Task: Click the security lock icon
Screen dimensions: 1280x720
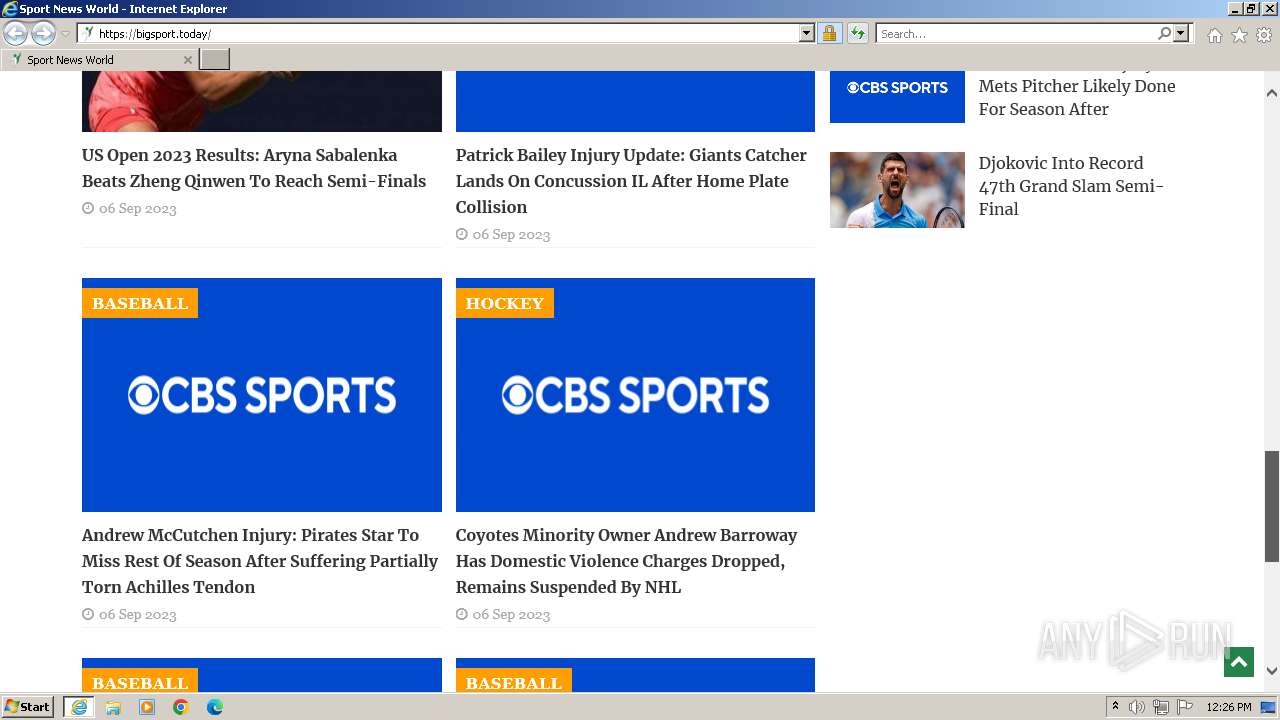Action: pyautogui.click(x=829, y=33)
